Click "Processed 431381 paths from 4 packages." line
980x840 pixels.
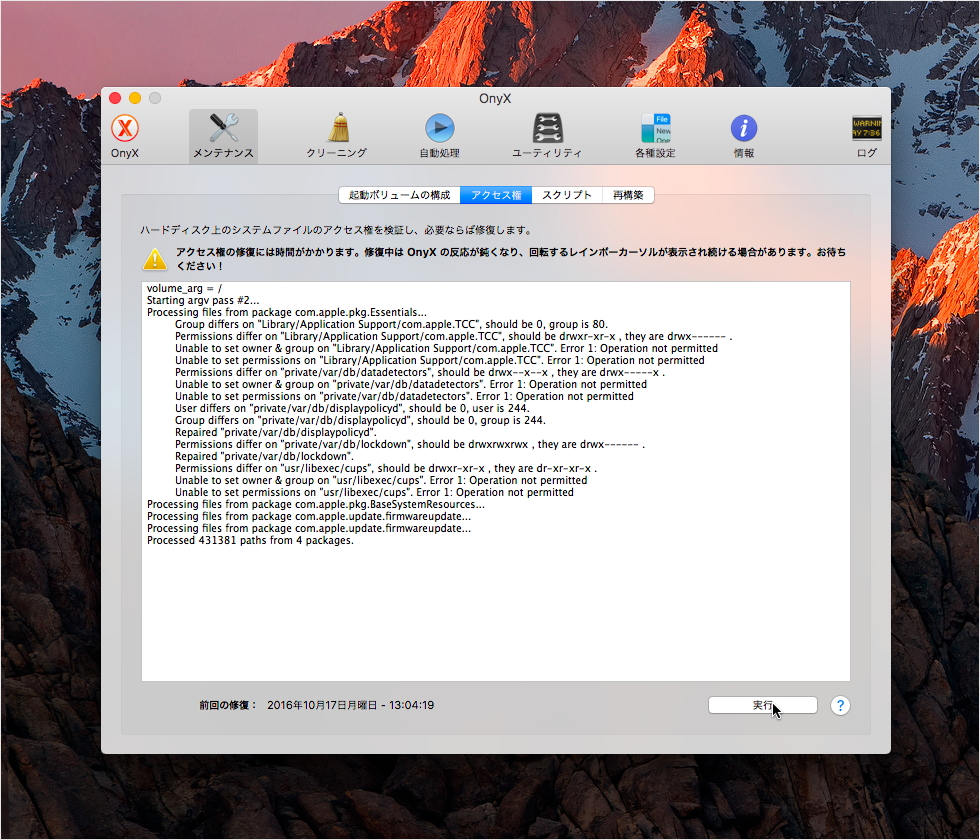[x=250, y=541]
